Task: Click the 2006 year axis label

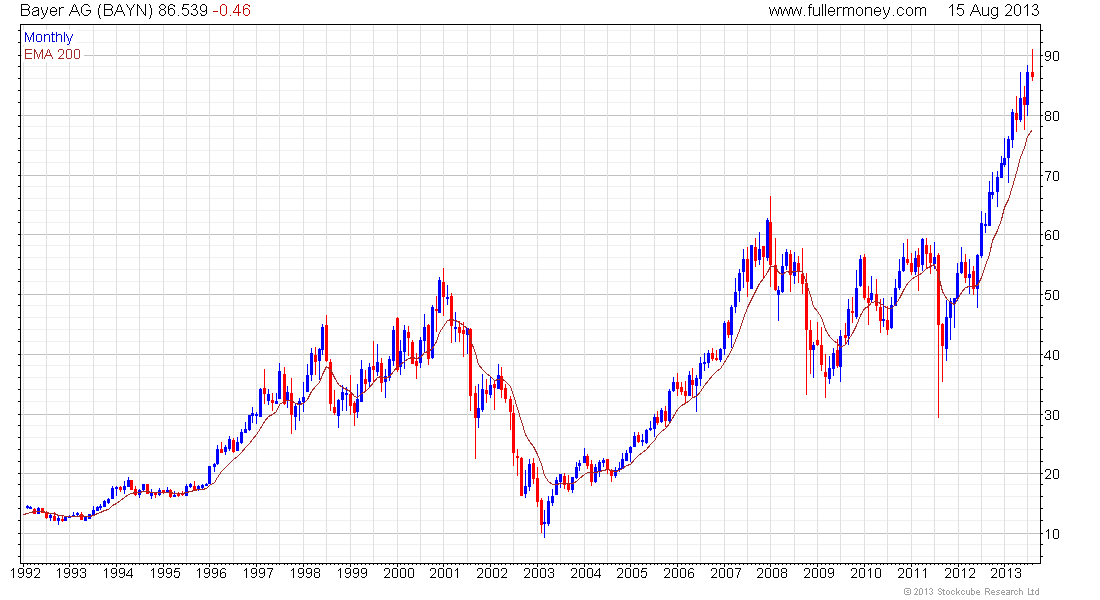Action: [x=679, y=573]
